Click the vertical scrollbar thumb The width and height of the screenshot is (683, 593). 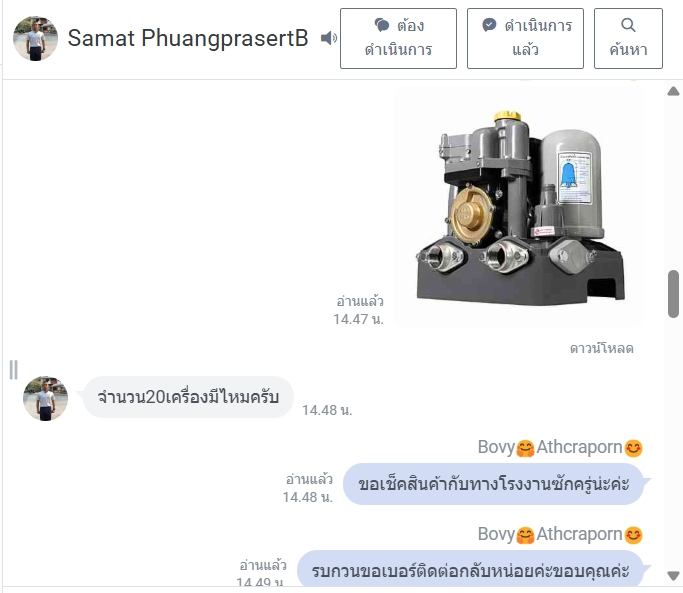click(x=673, y=294)
